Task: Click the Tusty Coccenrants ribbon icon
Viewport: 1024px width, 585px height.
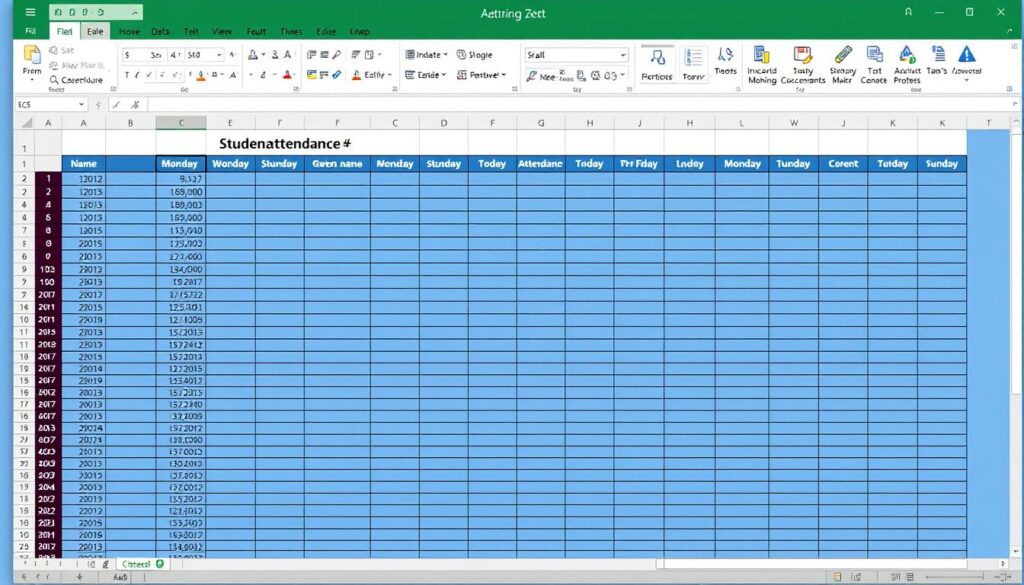Action: tap(803, 65)
